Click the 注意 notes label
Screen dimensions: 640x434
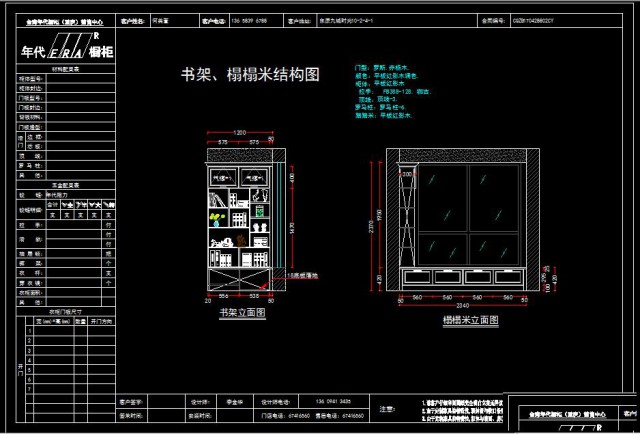pos(388,409)
